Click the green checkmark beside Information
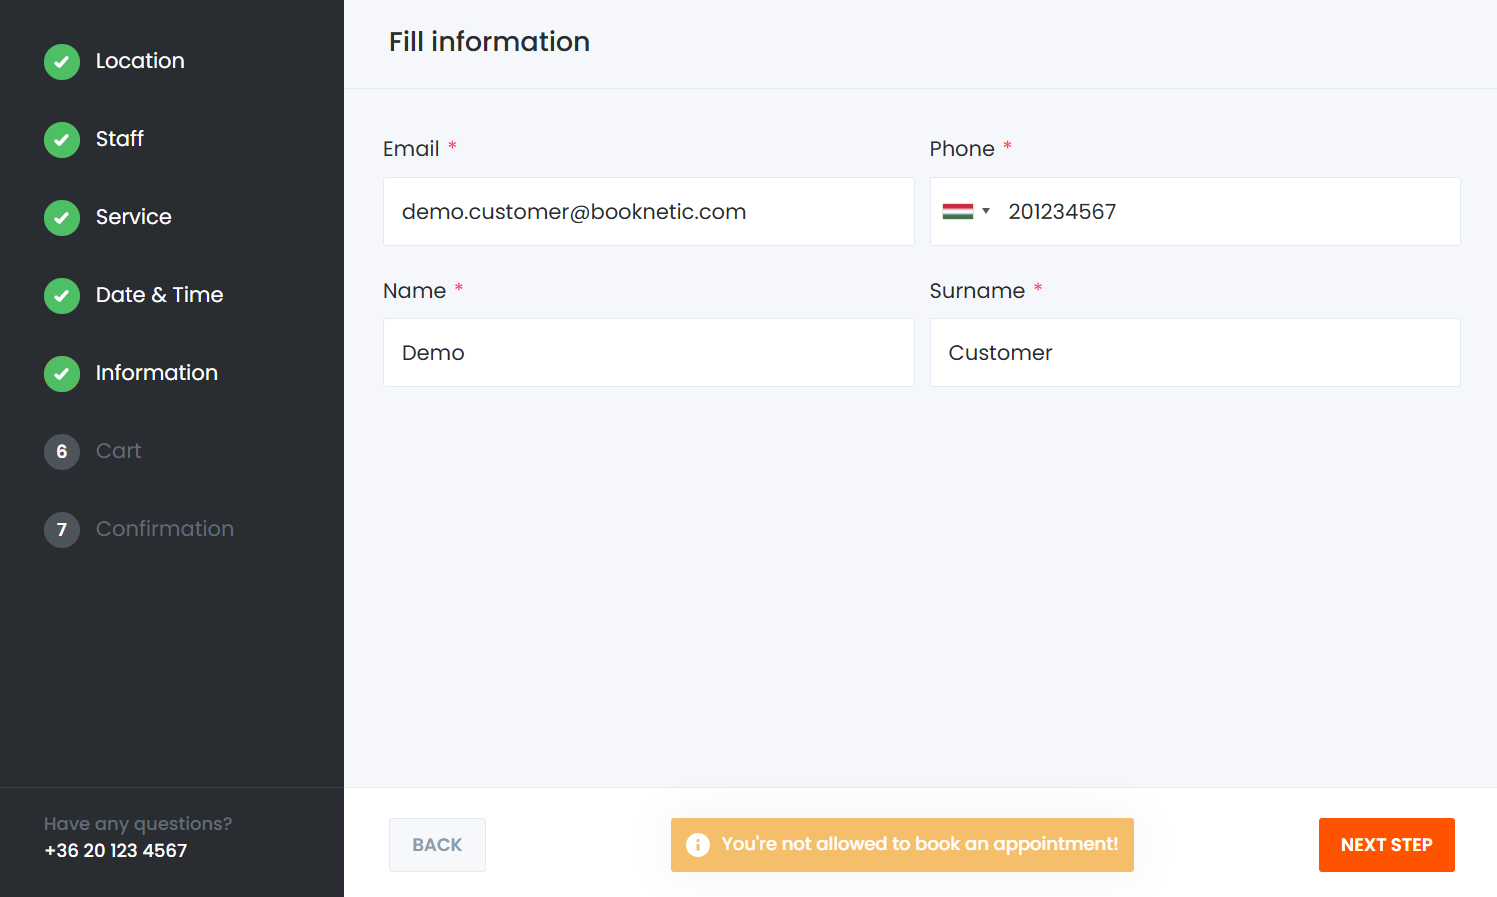The image size is (1497, 897). pos(62,374)
